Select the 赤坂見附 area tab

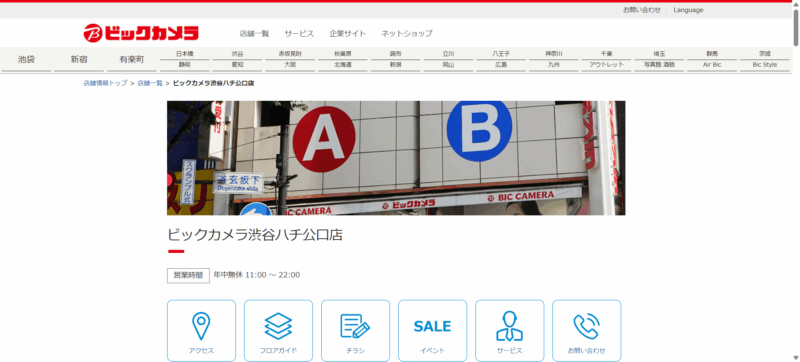[x=290, y=54]
